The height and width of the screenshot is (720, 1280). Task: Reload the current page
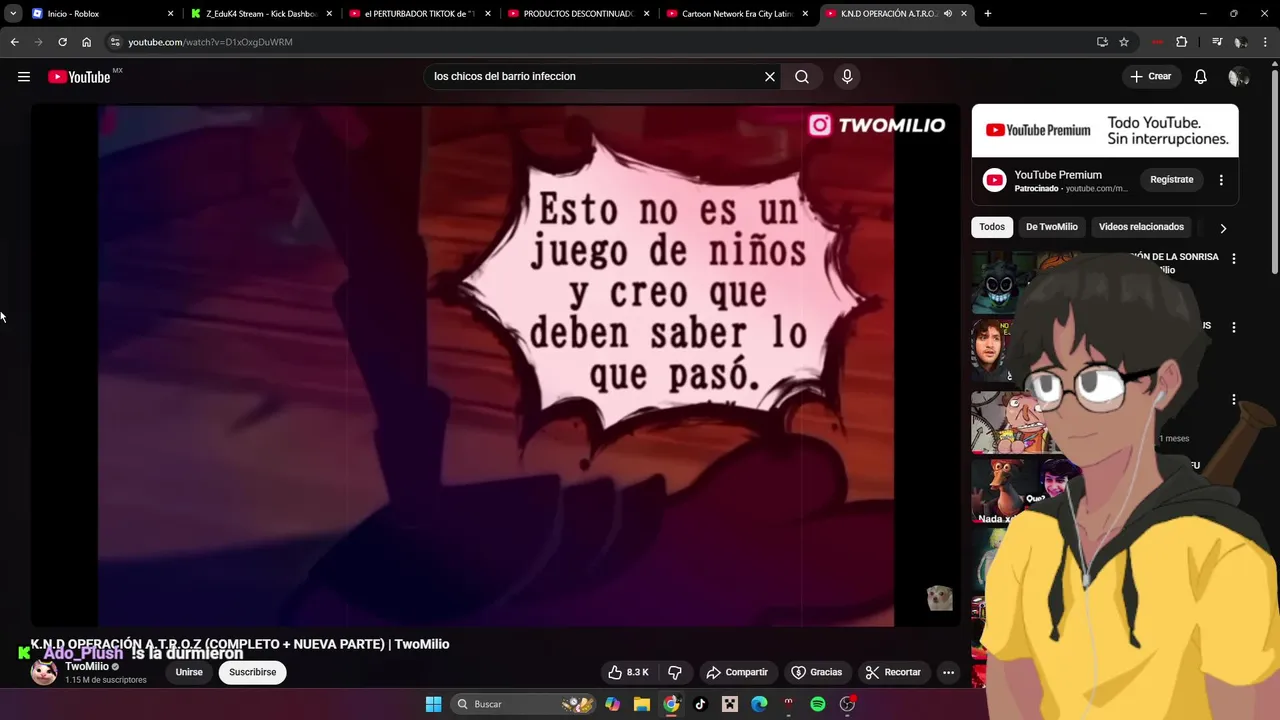[62, 42]
